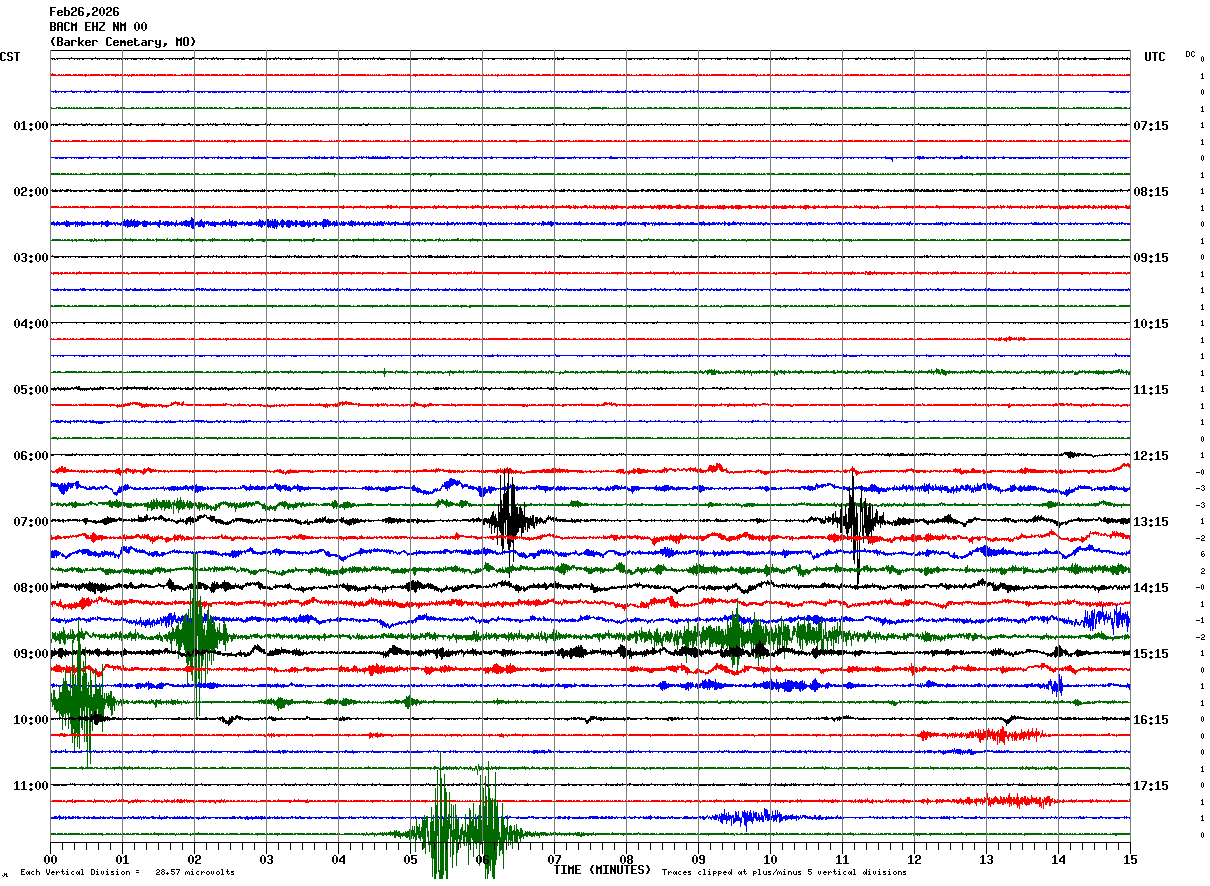The image size is (1210, 886).
Task: Click the Each Vertical Division 28.57 microvolts note
Action: coord(128,873)
